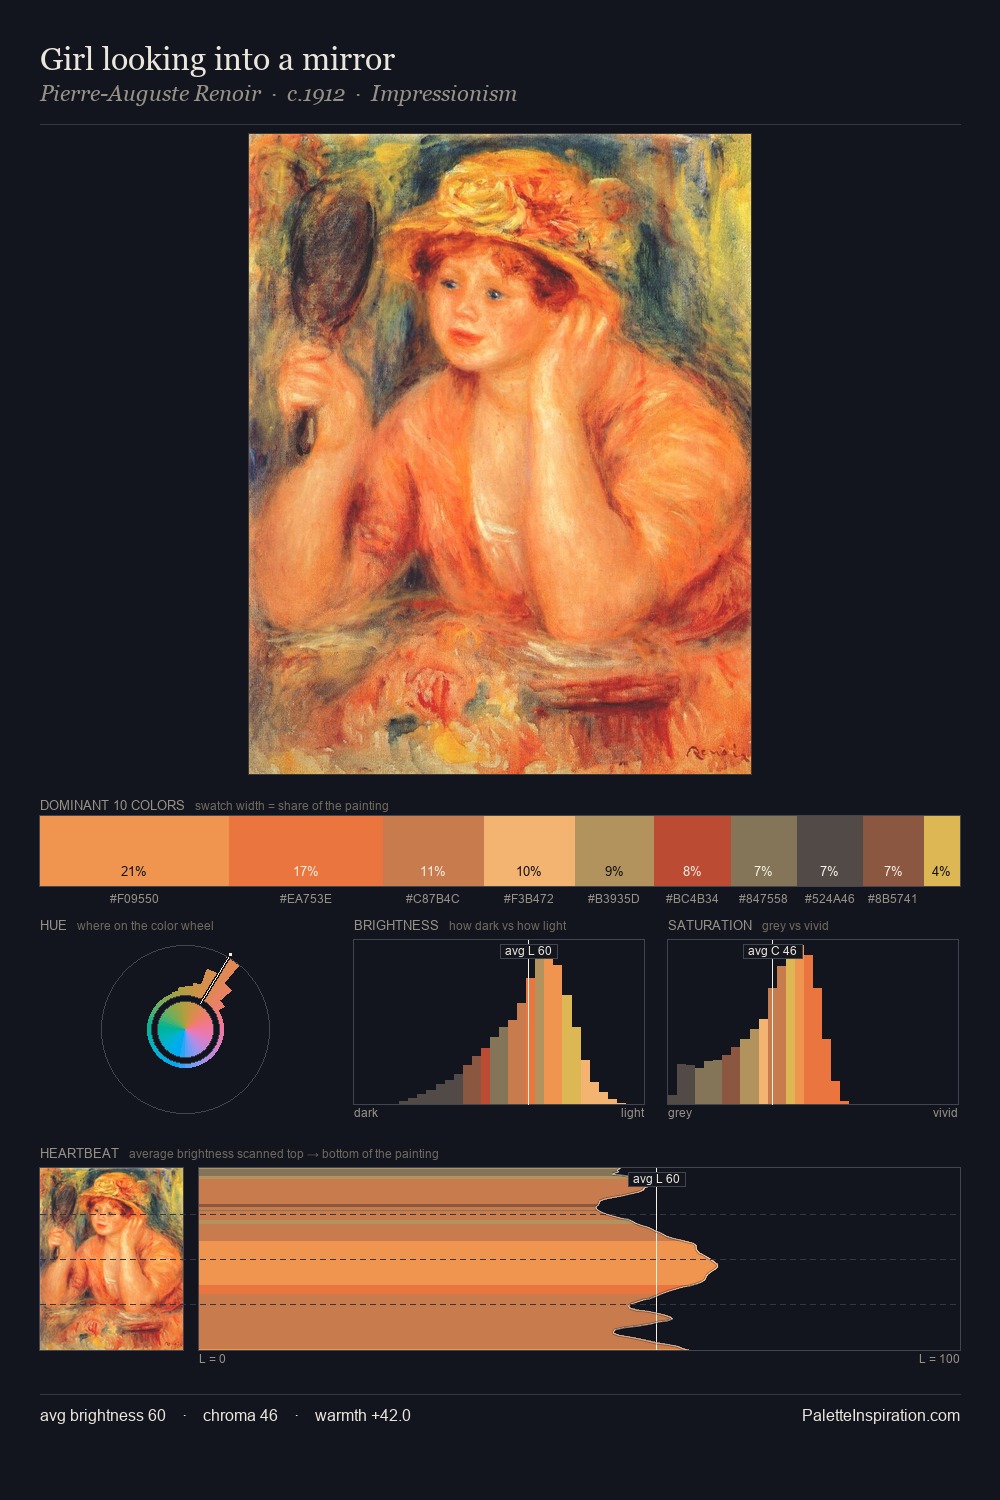Screen dimensions: 1000x1500
Task: Select the 10% light peach swatch
Action: pyautogui.click(x=529, y=851)
